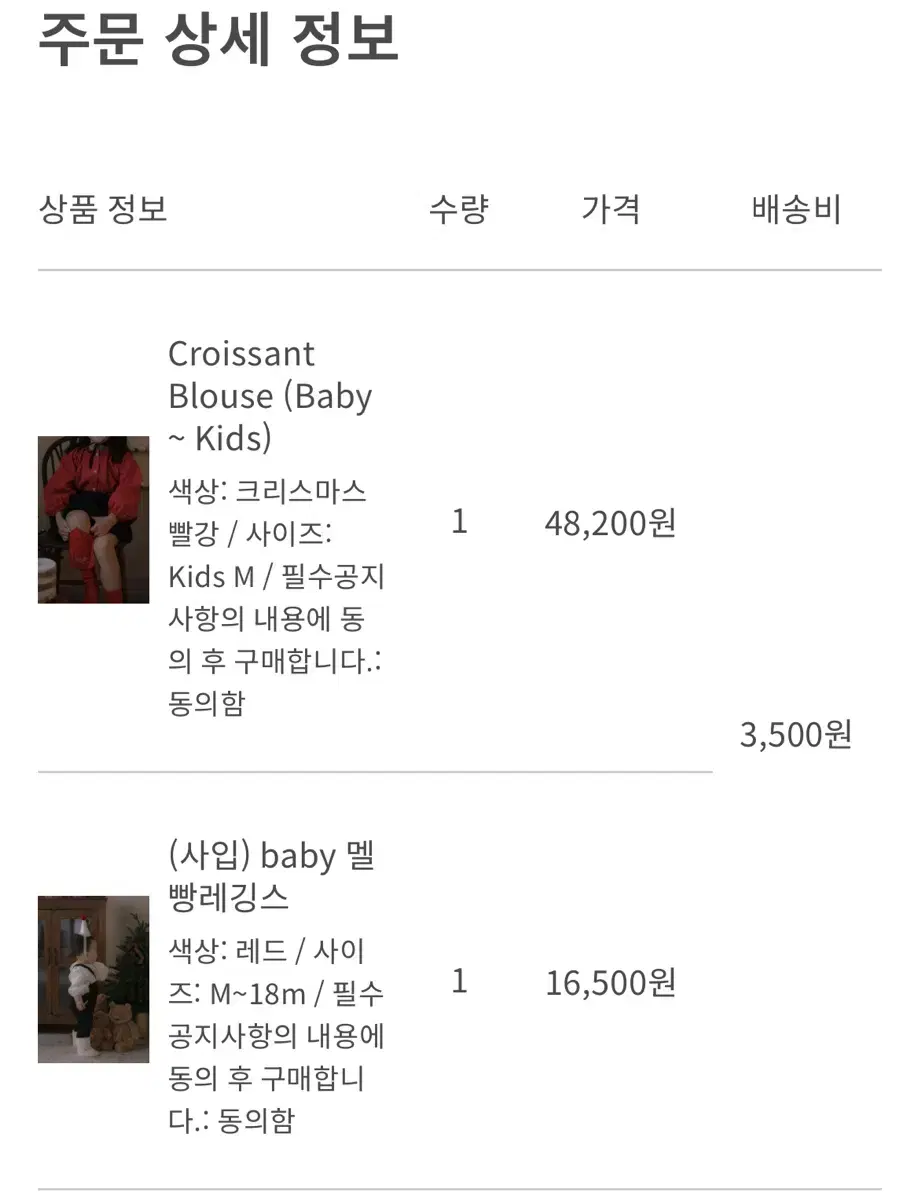
Task: Open the (사입) baby 멜빵레깅스 title
Action: click(272, 876)
